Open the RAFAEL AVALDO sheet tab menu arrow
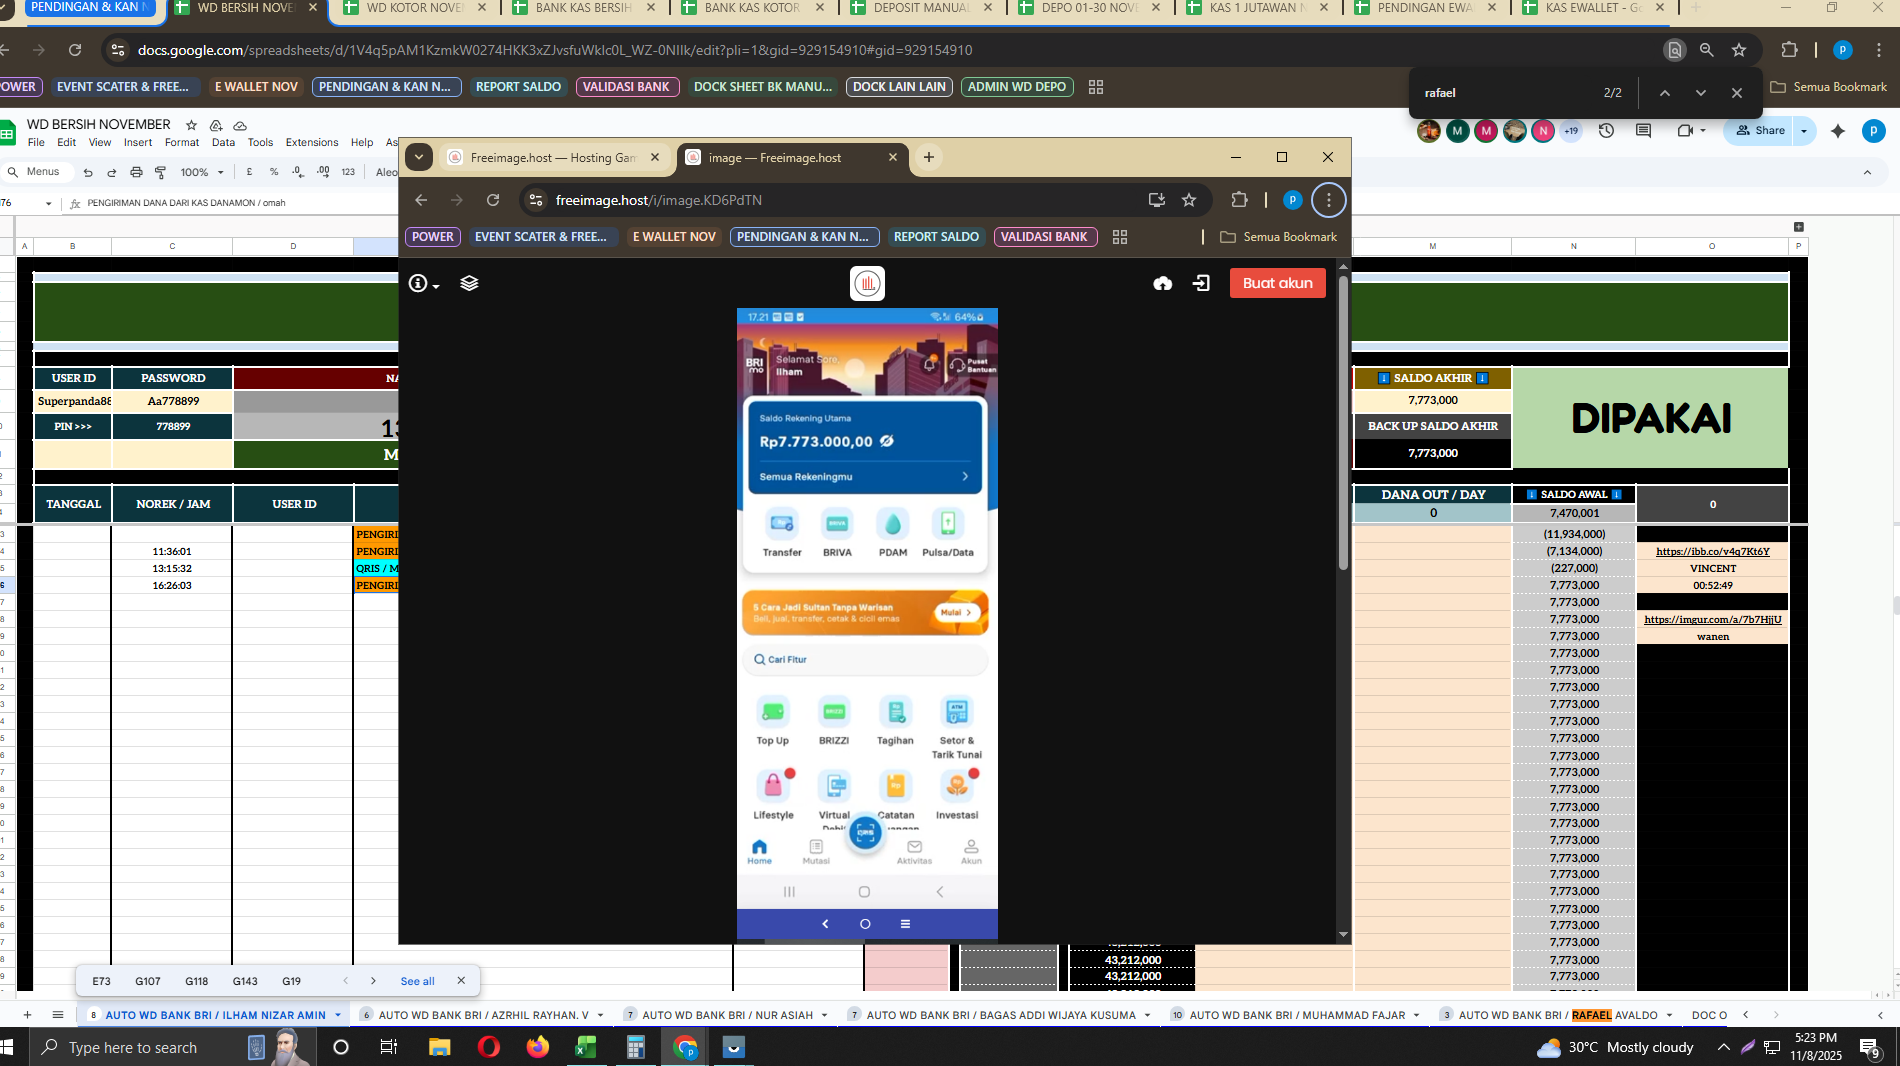Screen dimensions: 1900x1066 (1669, 1015)
